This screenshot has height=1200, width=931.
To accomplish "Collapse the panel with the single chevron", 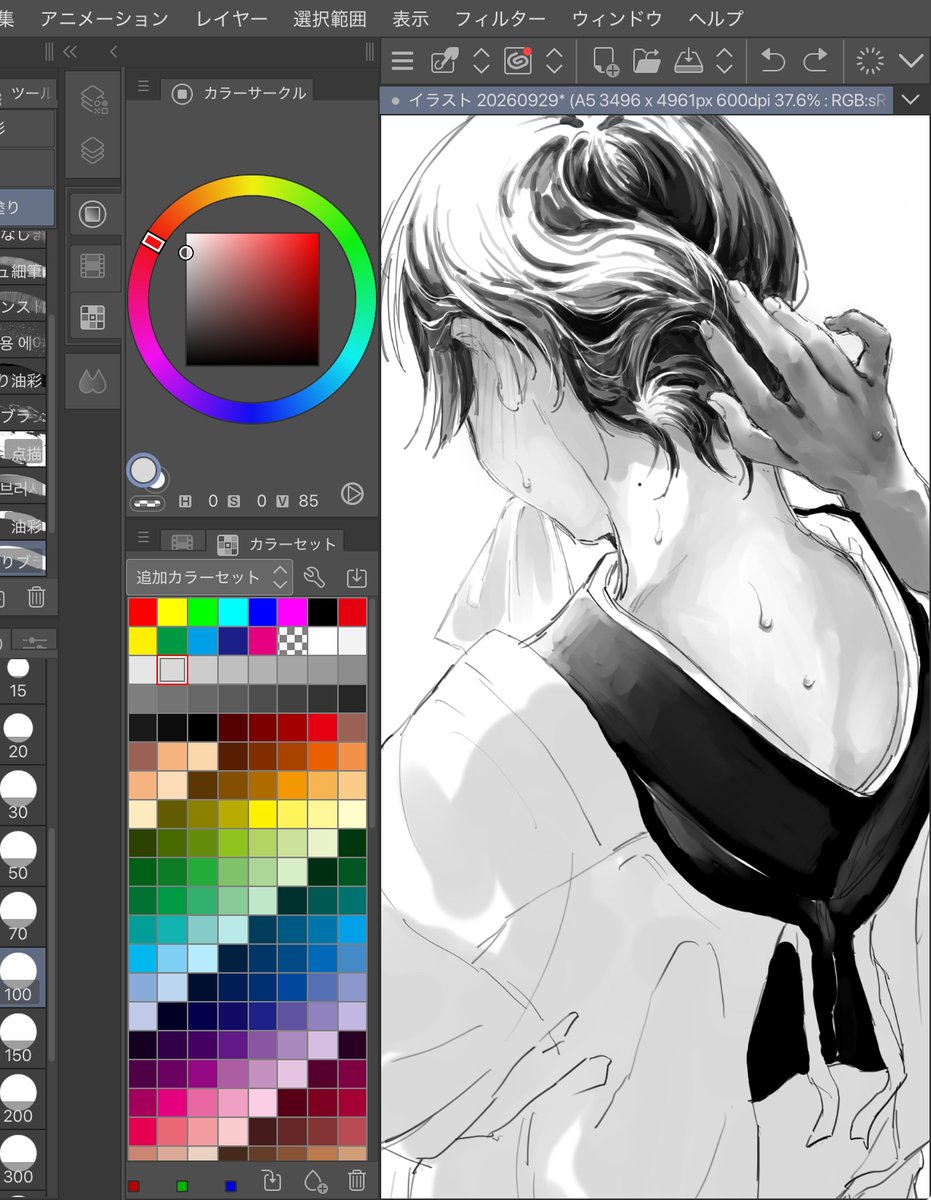I will [114, 51].
